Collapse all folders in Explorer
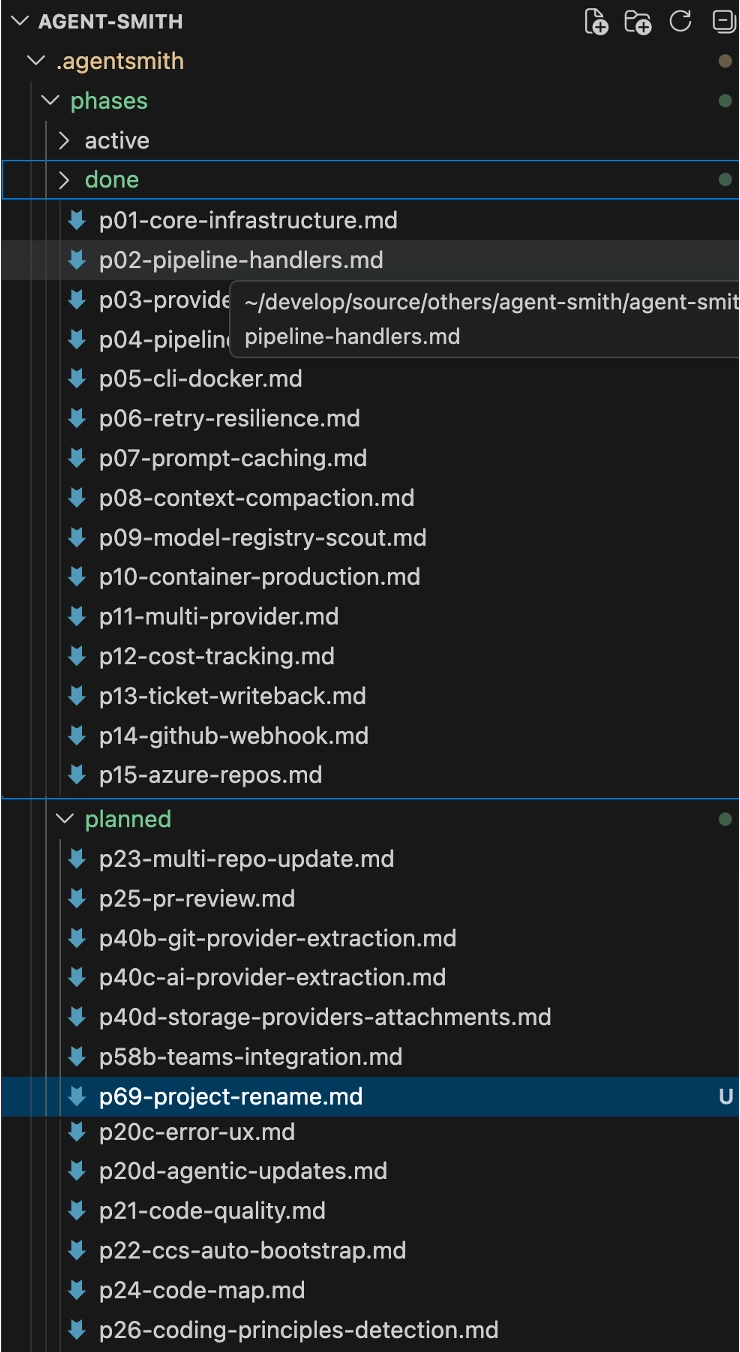The width and height of the screenshot is (740, 1352). [x=723, y=21]
